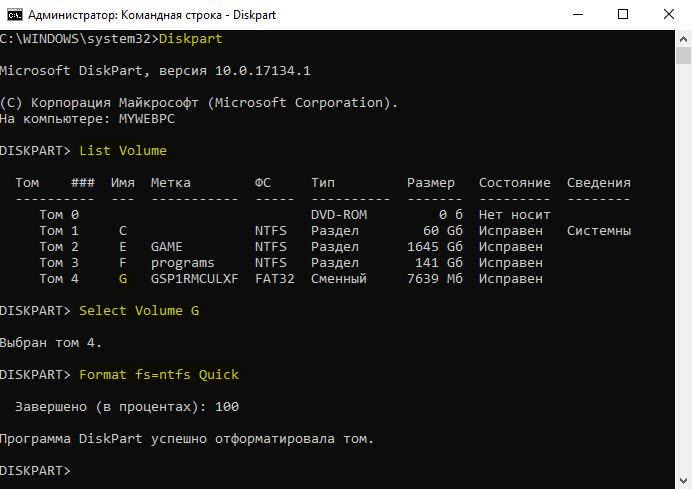Click the 'Том 2' GAME volume row
The width and height of the screenshot is (692, 489).
pyautogui.click(x=291, y=247)
